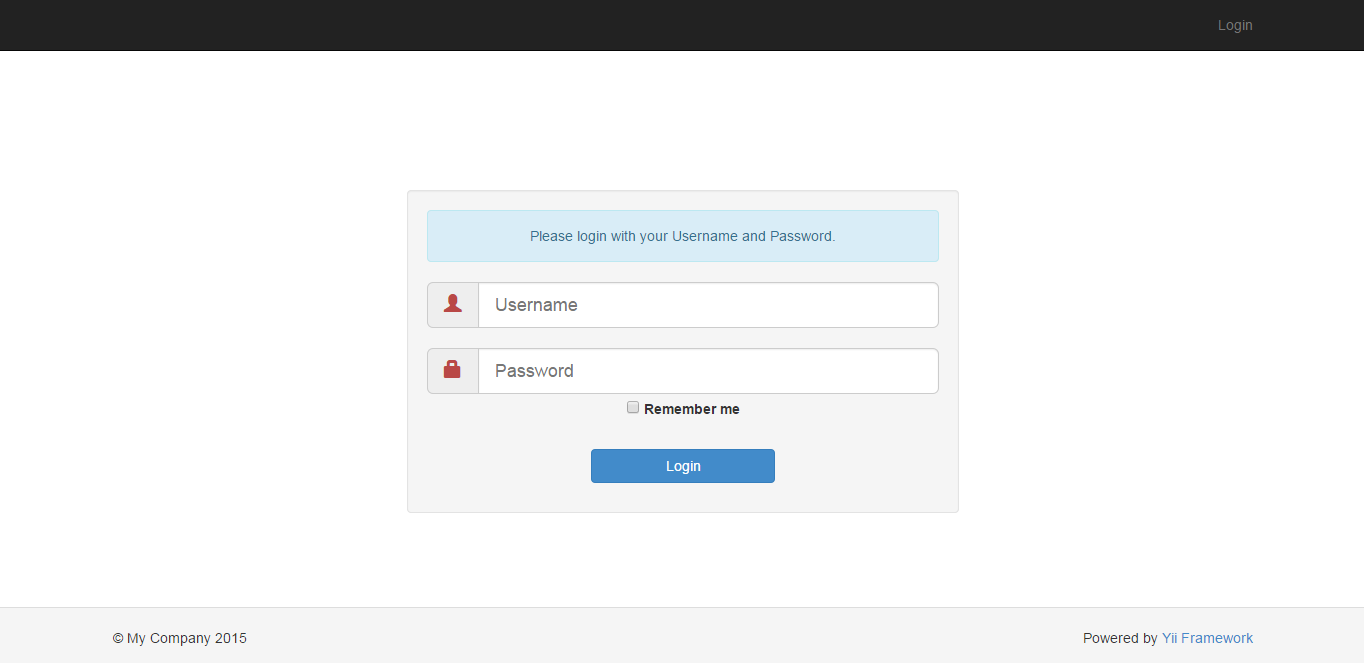The width and height of the screenshot is (1364, 663).
Task: Tick the Remember me checkbox
Action: [633, 407]
